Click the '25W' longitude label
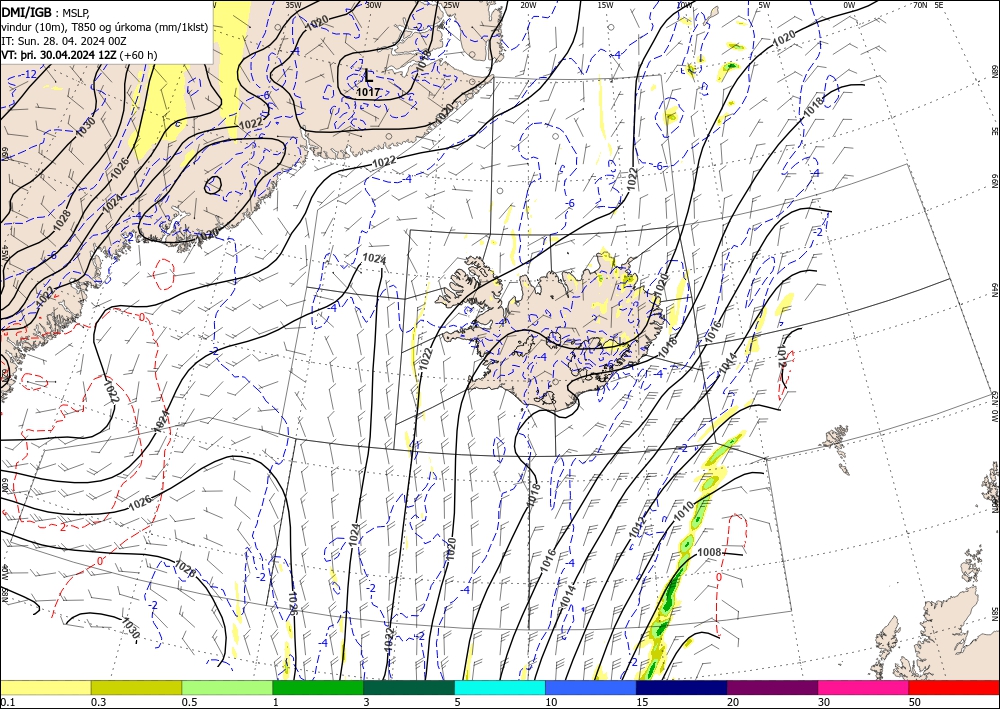Viewport: 1000px width, 709px height. coord(451,5)
